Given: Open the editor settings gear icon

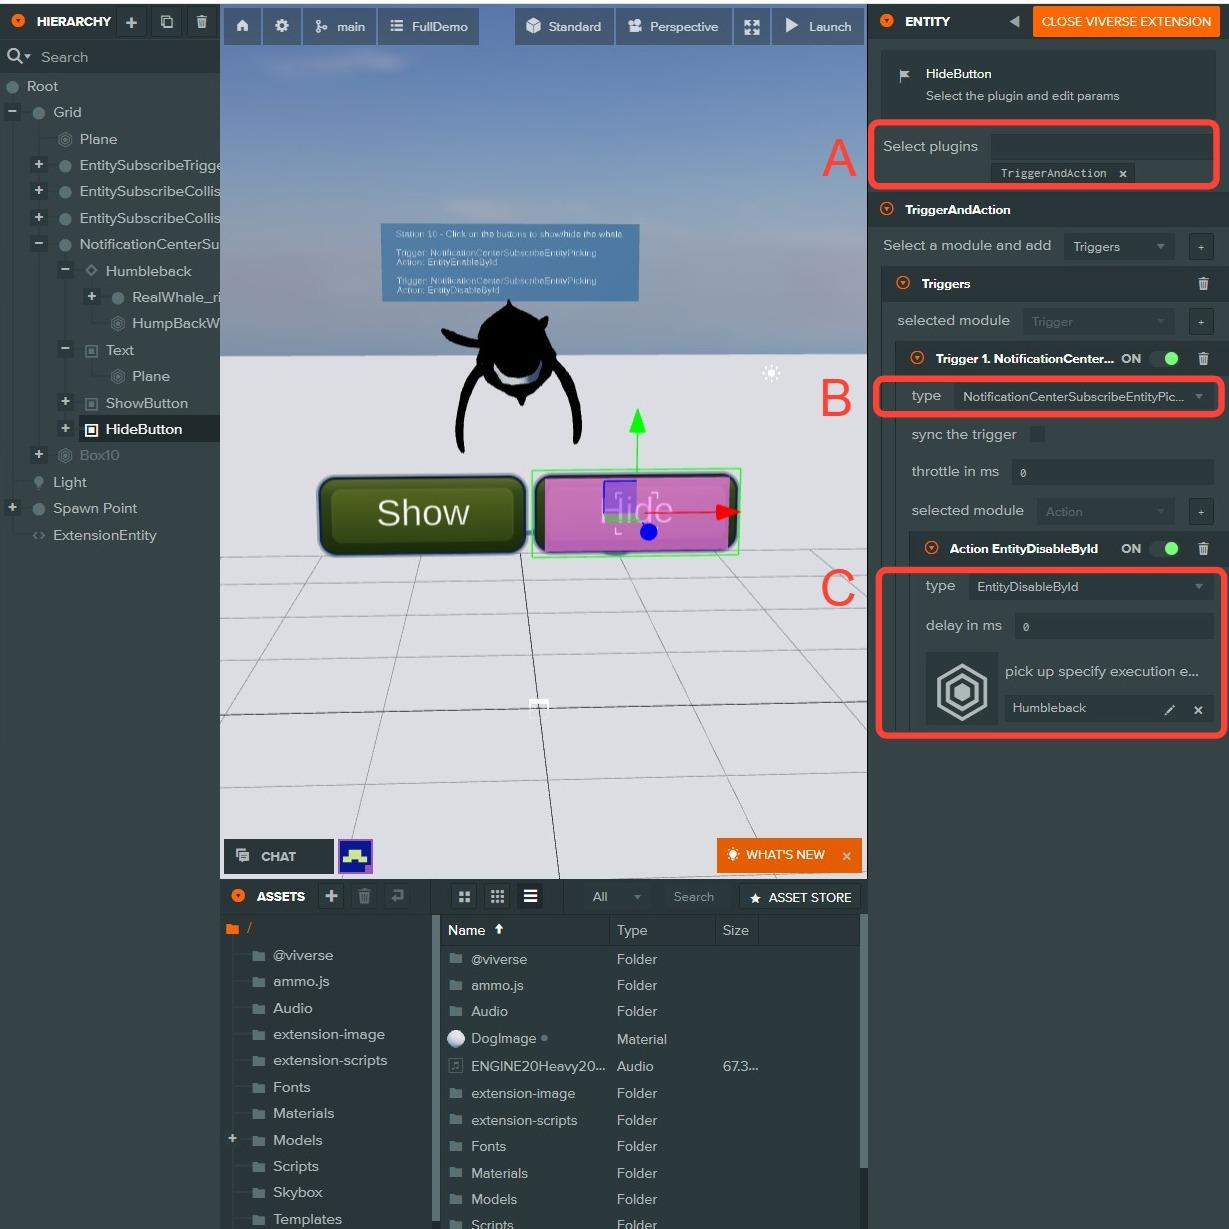Looking at the screenshot, I should [x=282, y=26].
